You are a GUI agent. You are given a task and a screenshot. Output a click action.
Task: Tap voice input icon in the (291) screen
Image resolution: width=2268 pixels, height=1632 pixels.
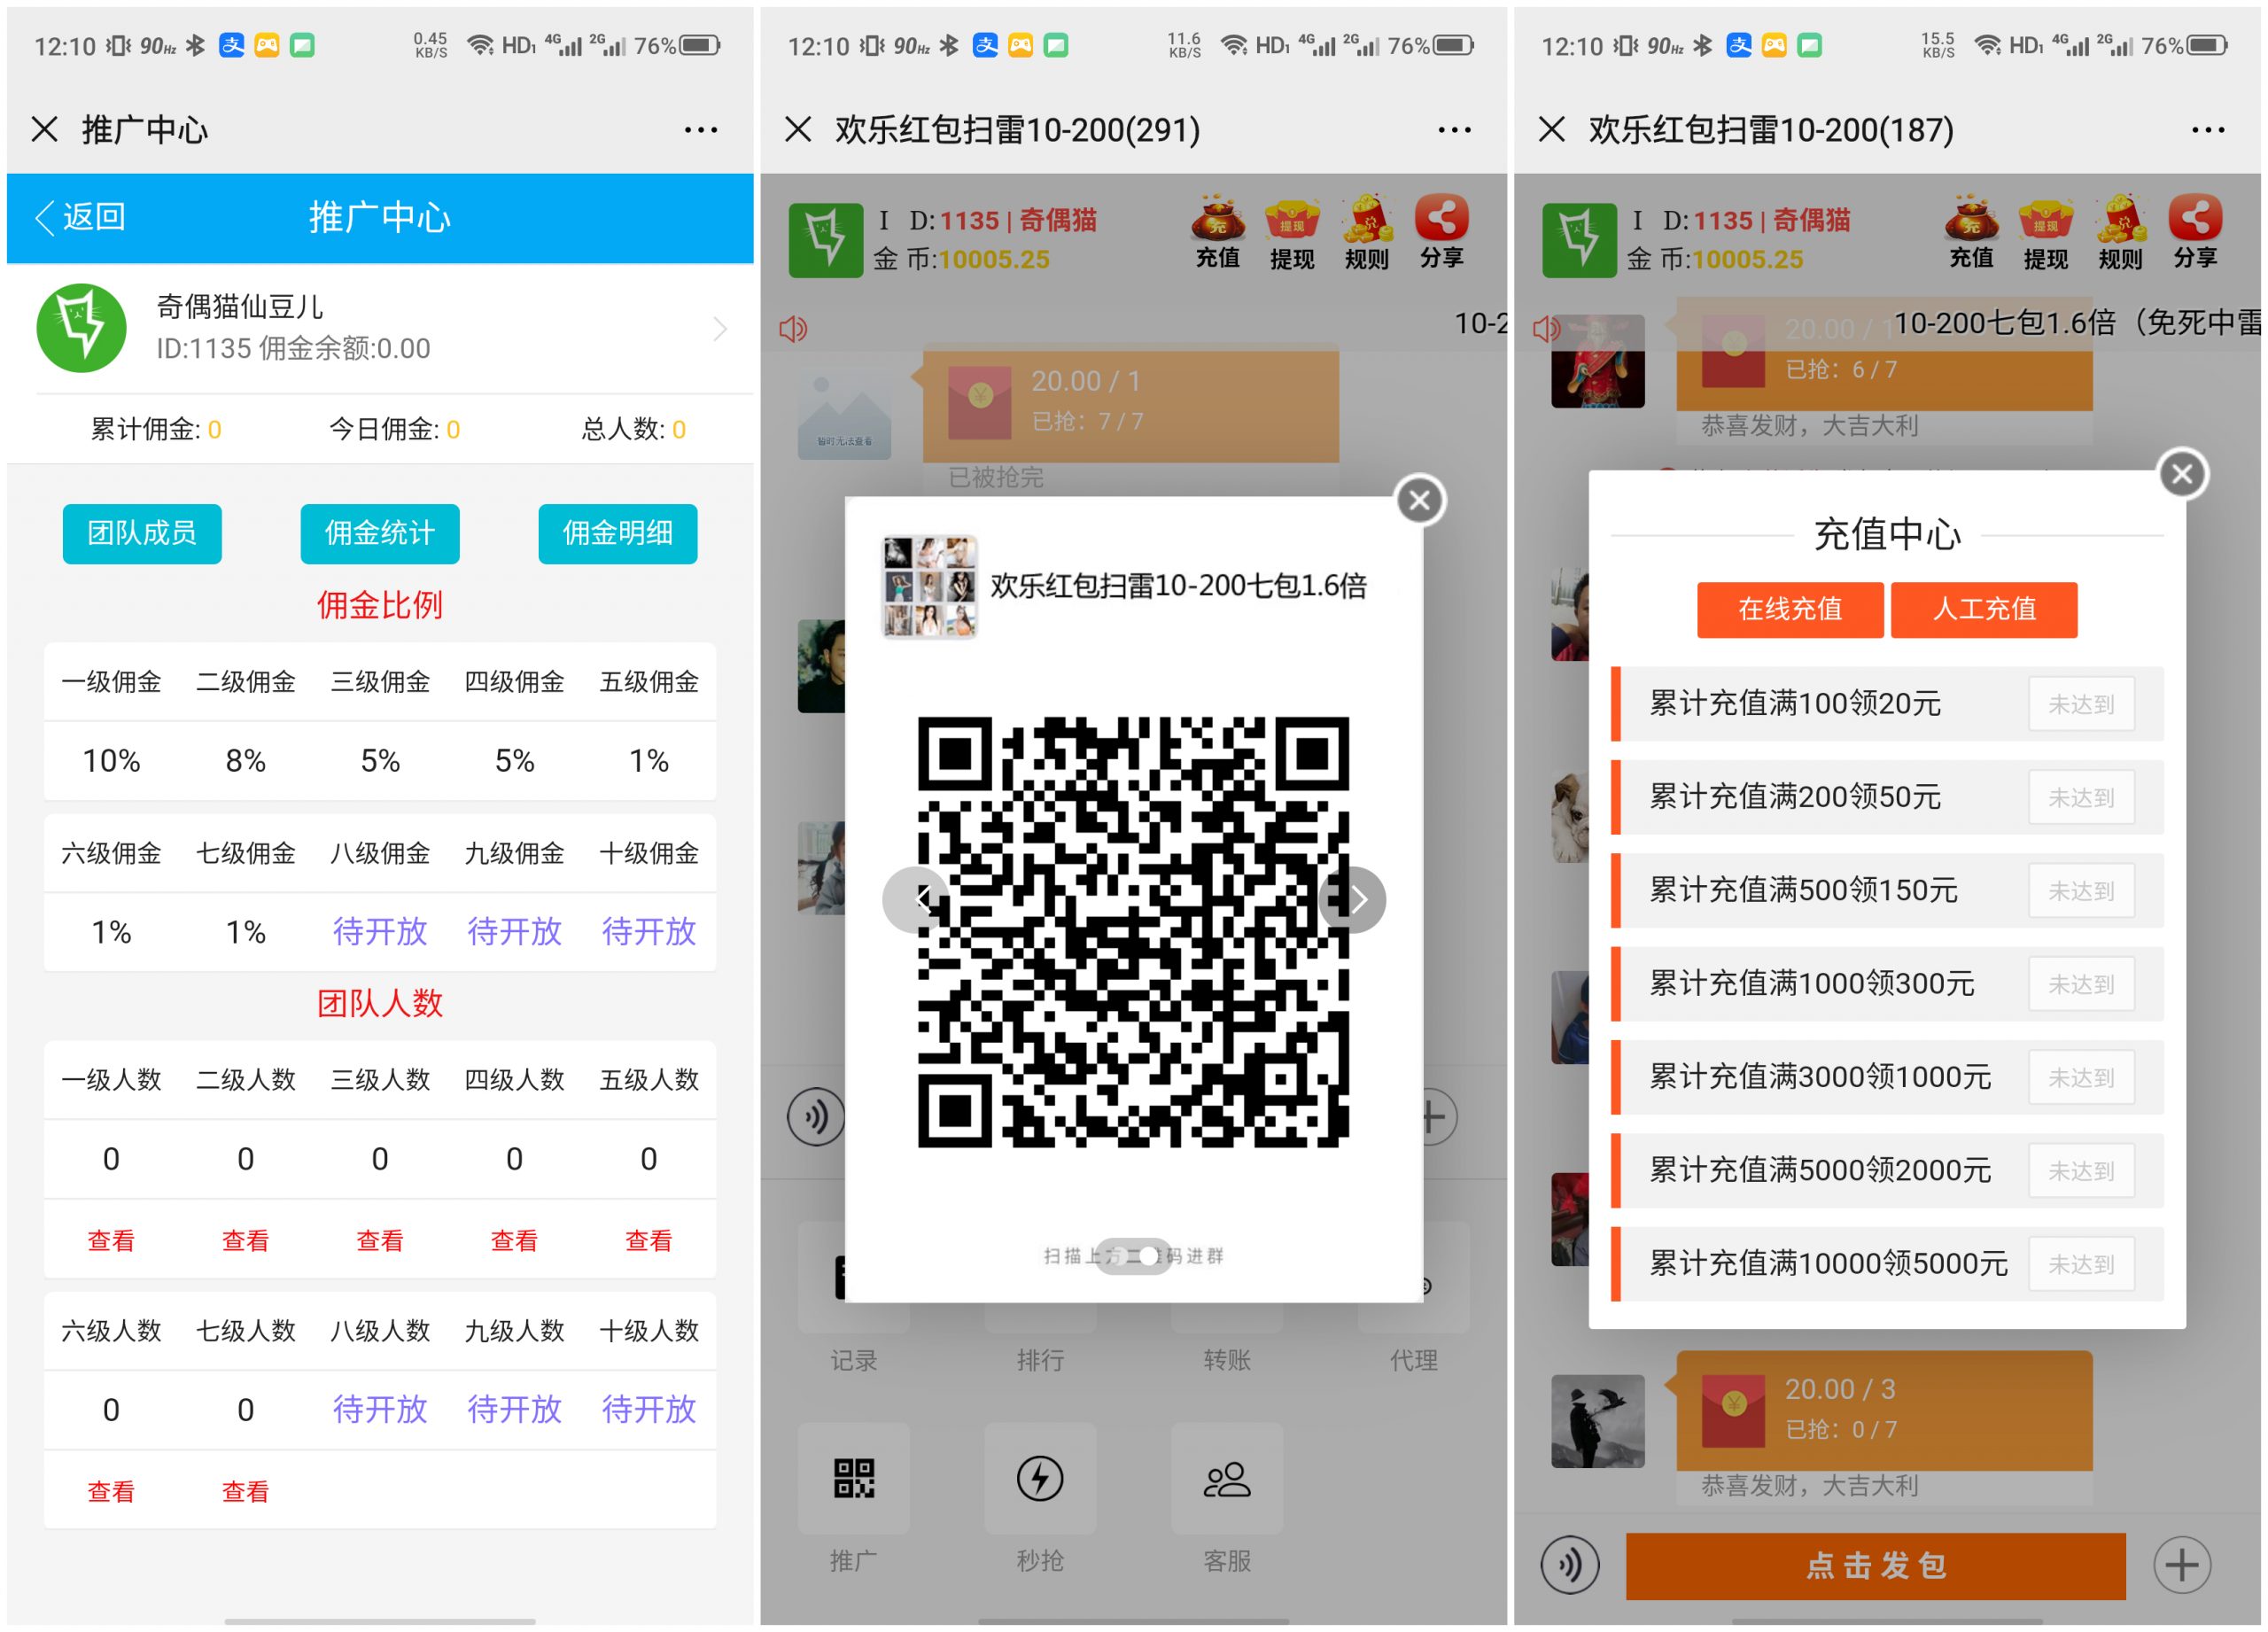(816, 1117)
